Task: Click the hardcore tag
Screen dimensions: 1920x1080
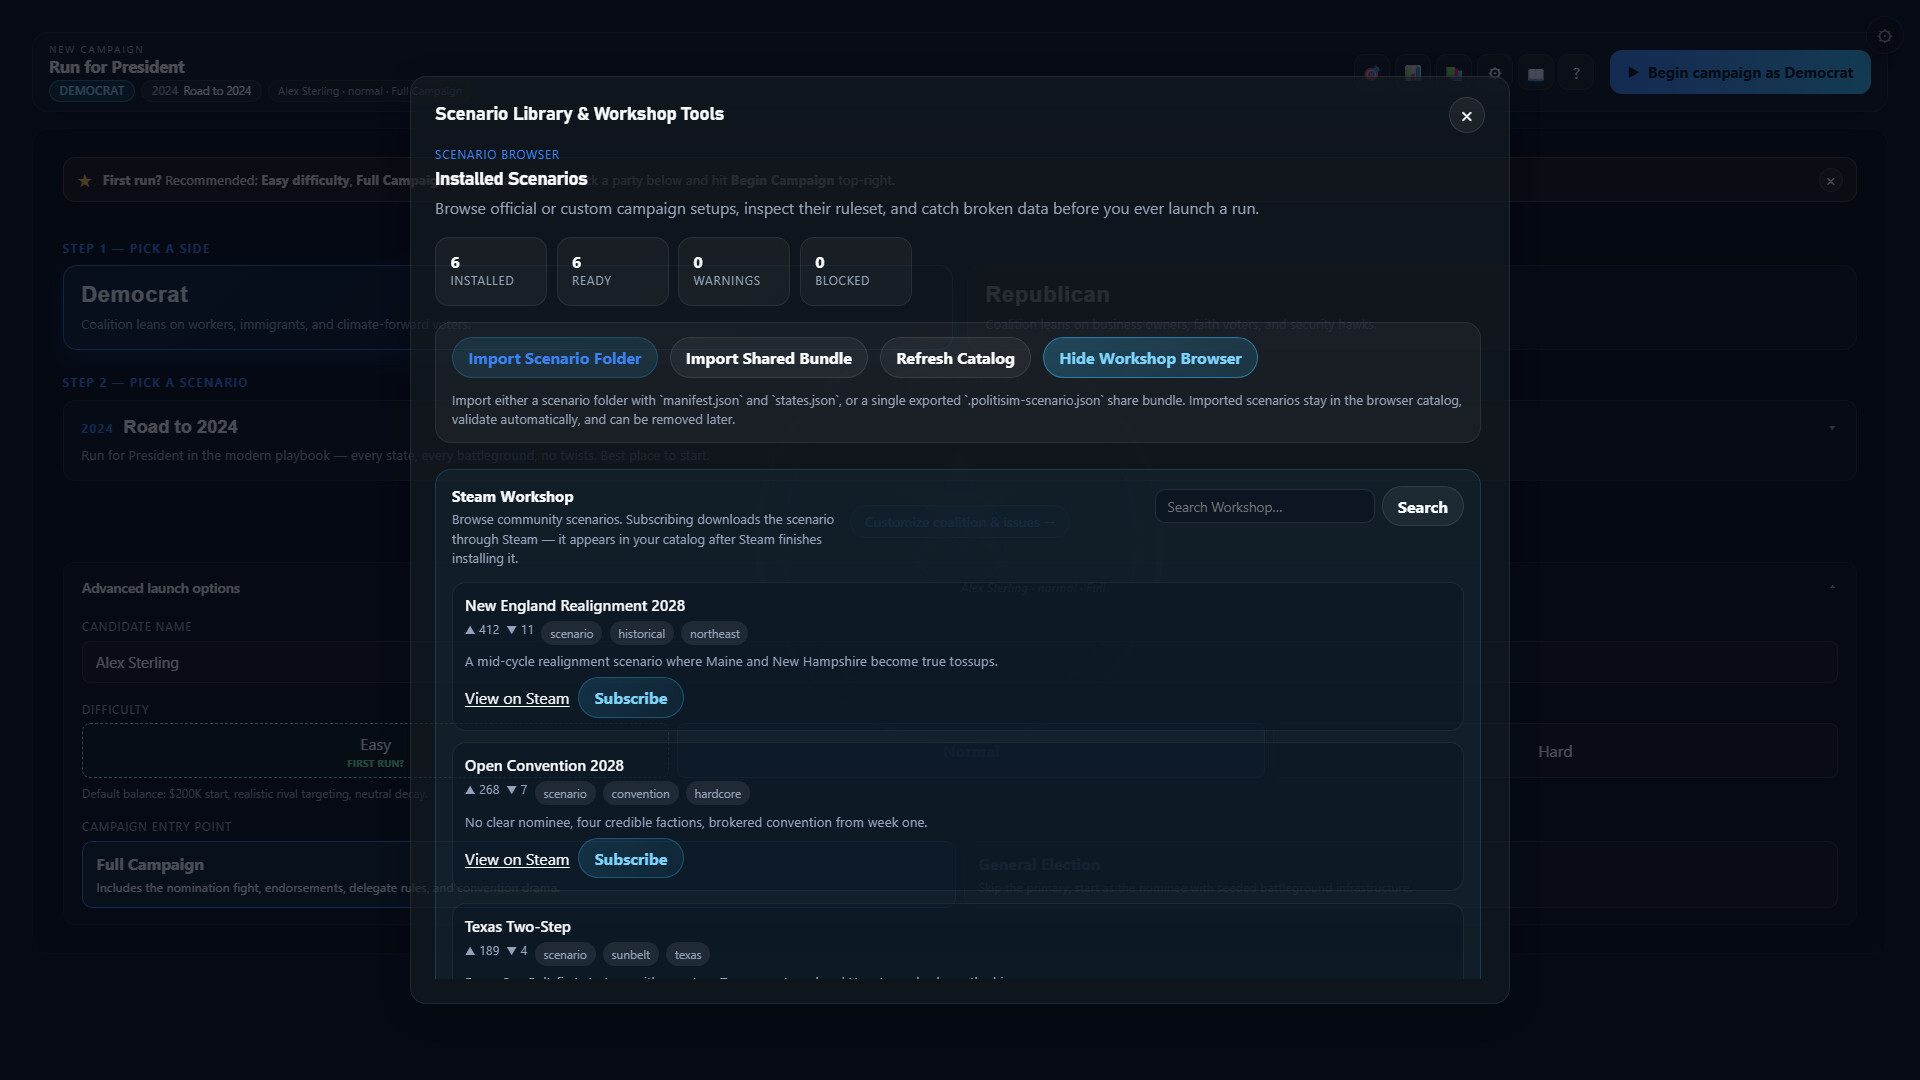Action: coord(717,794)
